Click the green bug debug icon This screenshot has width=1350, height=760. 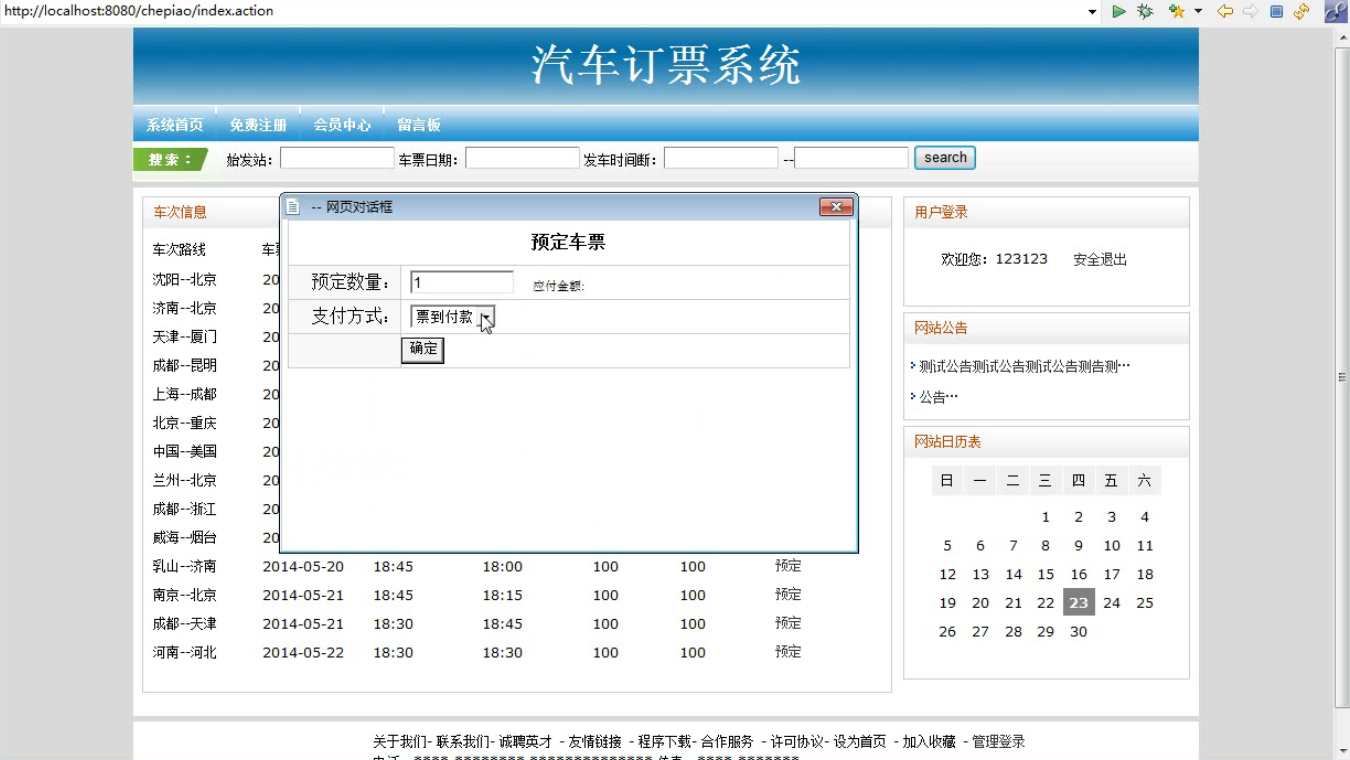(x=1145, y=11)
